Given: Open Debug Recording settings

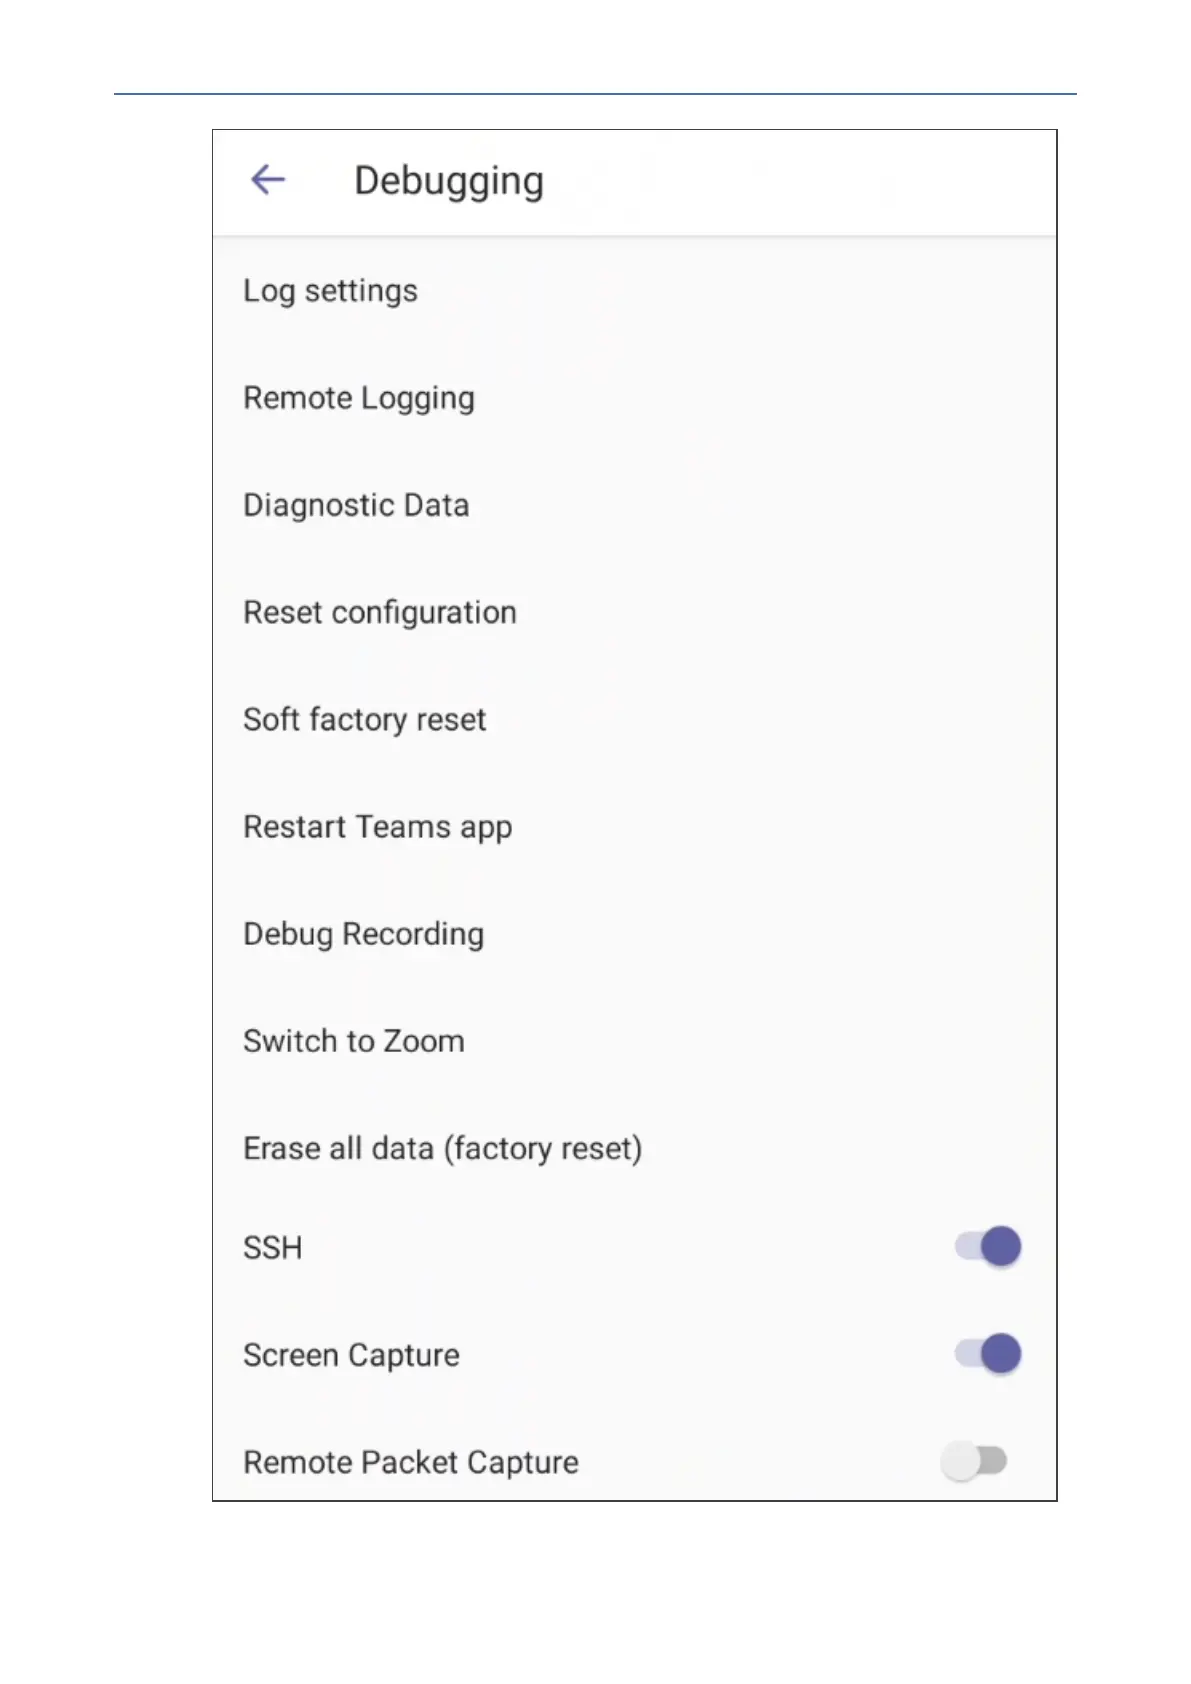Looking at the screenshot, I should tap(364, 934).
